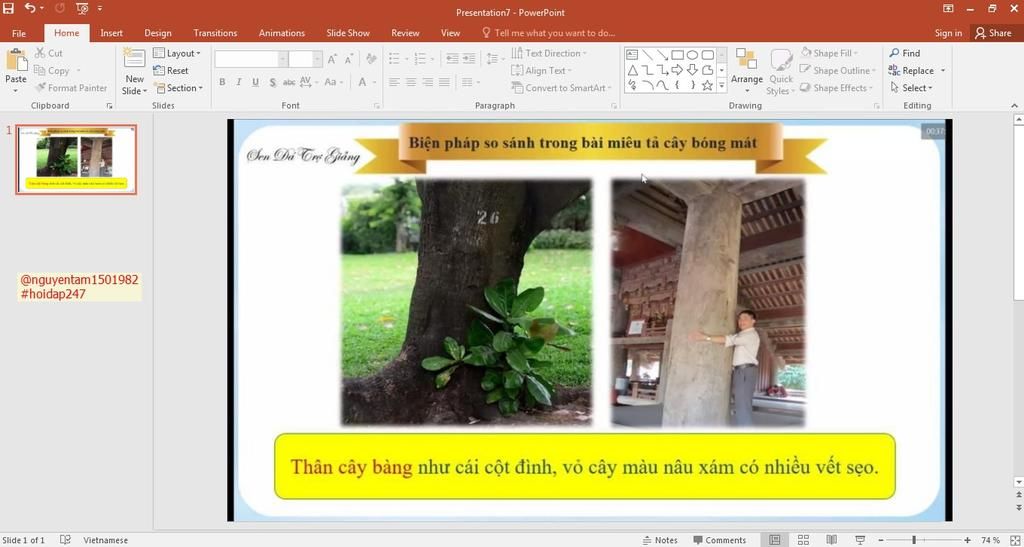Convert to SmartArt
The image size is (1024, 547).
pos(562,87)
